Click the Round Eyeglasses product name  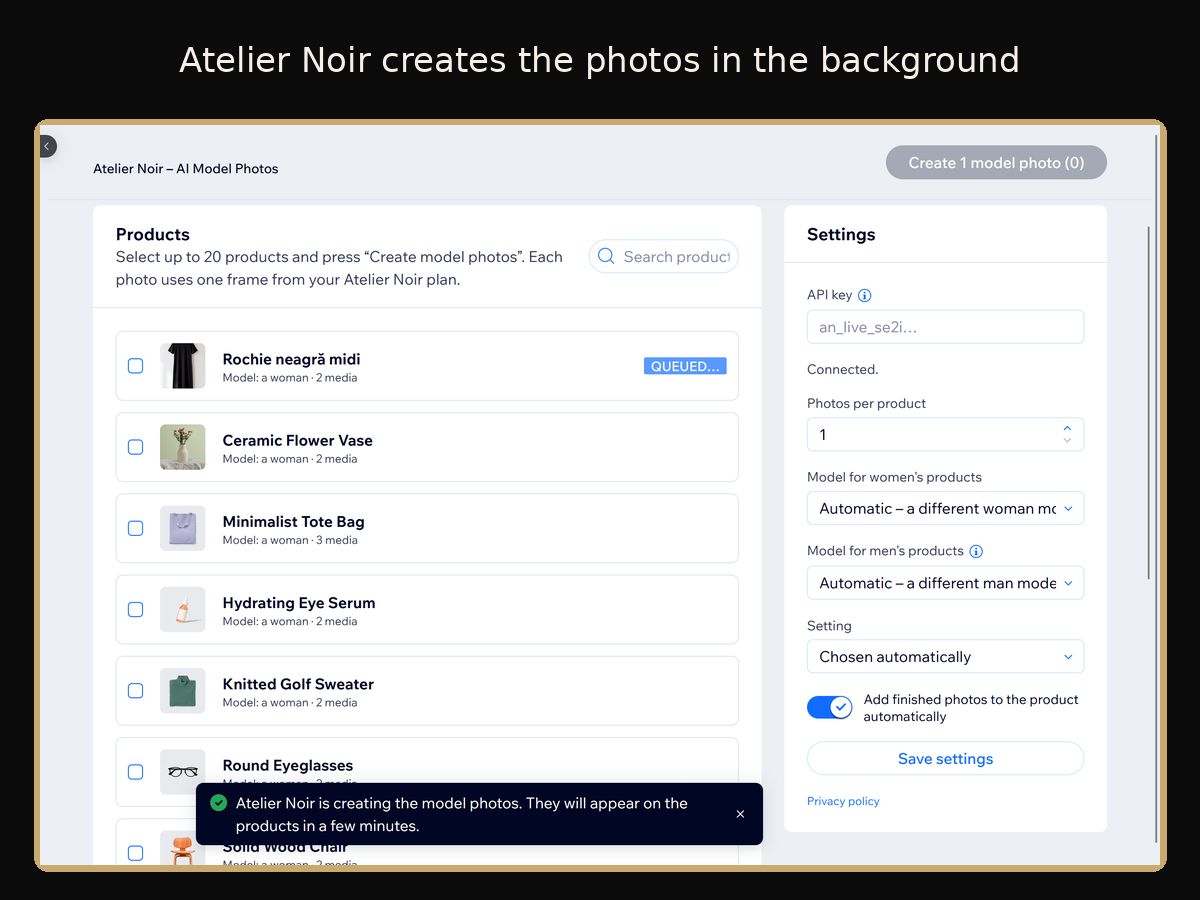click(x=287, y=765)
